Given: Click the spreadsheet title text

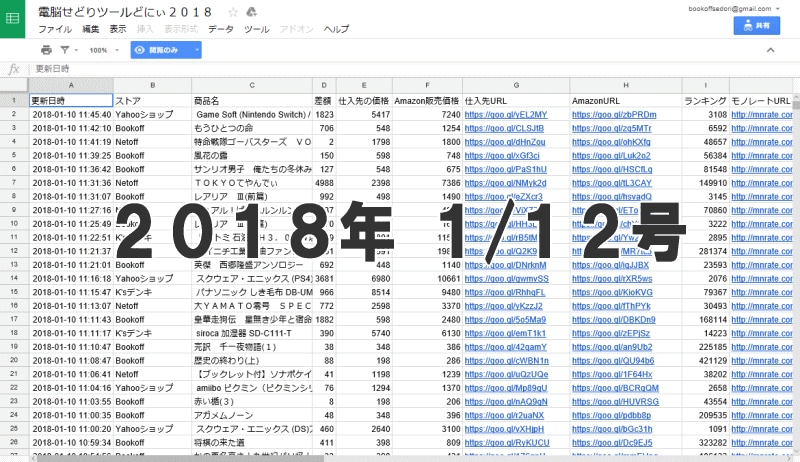Looking at the screenshot, I should (125, 12).
